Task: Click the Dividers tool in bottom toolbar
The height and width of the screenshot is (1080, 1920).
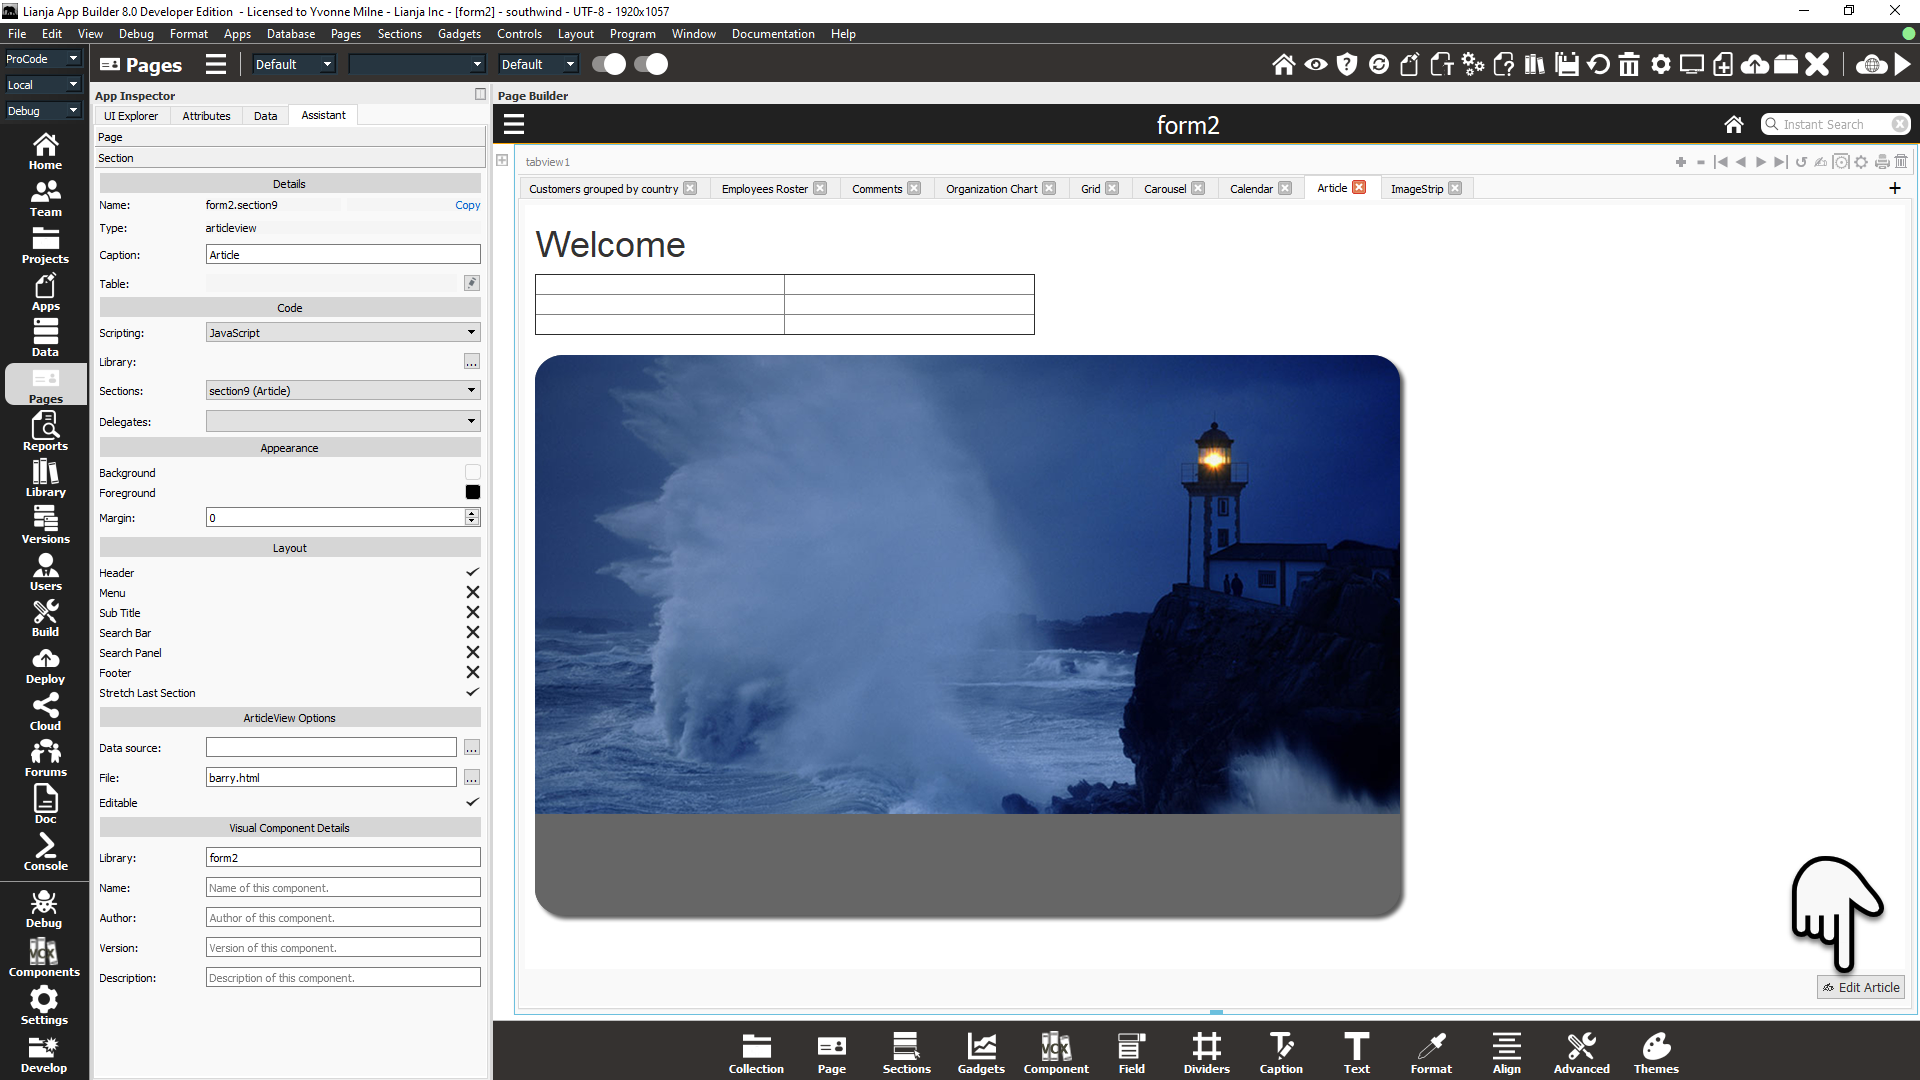Action: pyautogui.click(x=1206, y=1053)
